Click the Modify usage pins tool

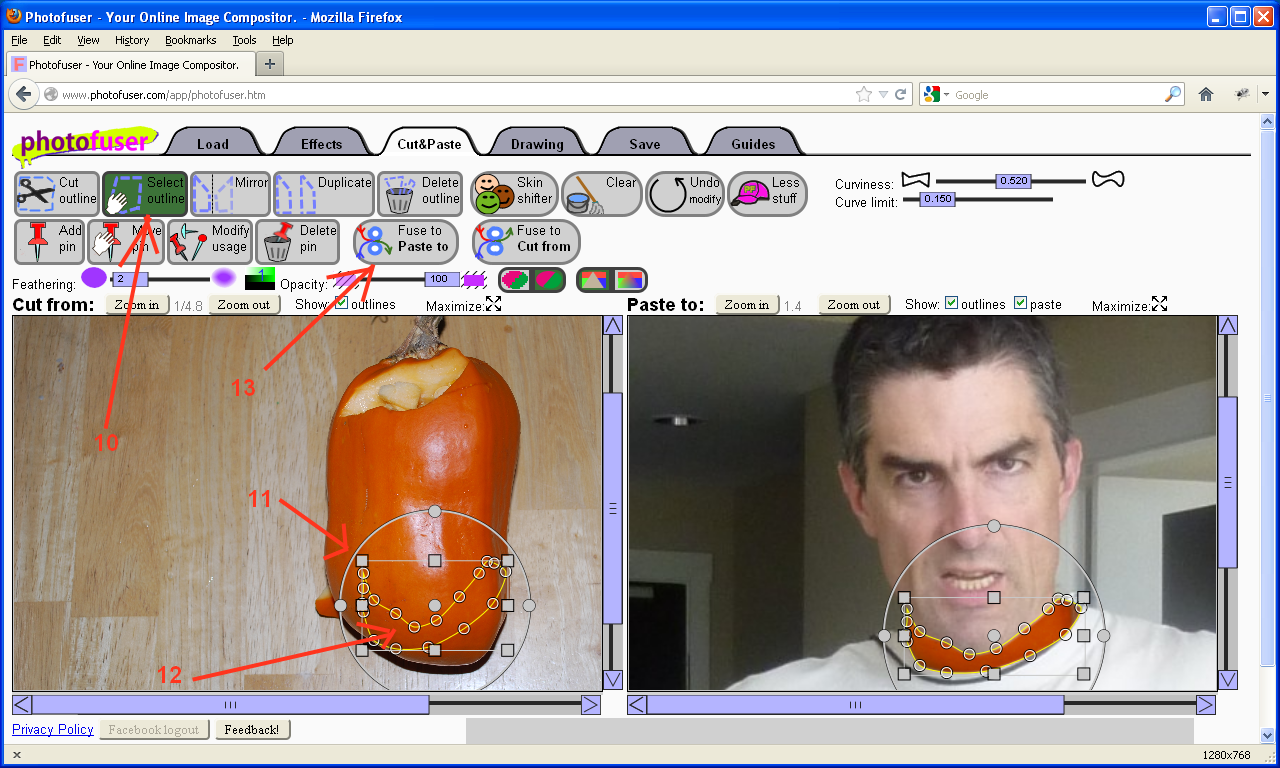coord(210,241)
